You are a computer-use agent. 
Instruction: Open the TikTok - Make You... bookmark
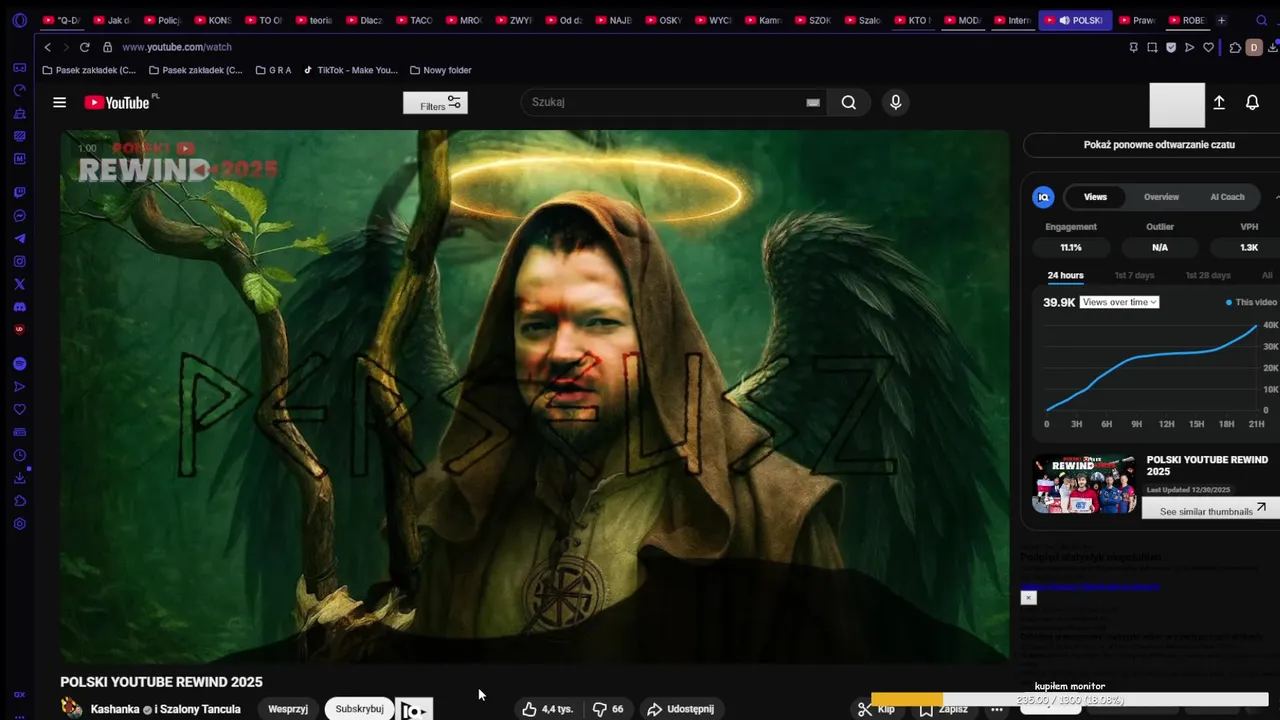(x=349, y=70)
